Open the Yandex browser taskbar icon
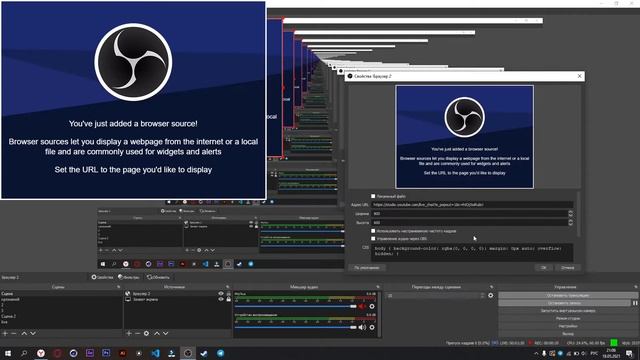Image resolution: width=640 pixels, height=360 pixels. tap(41, 353)
